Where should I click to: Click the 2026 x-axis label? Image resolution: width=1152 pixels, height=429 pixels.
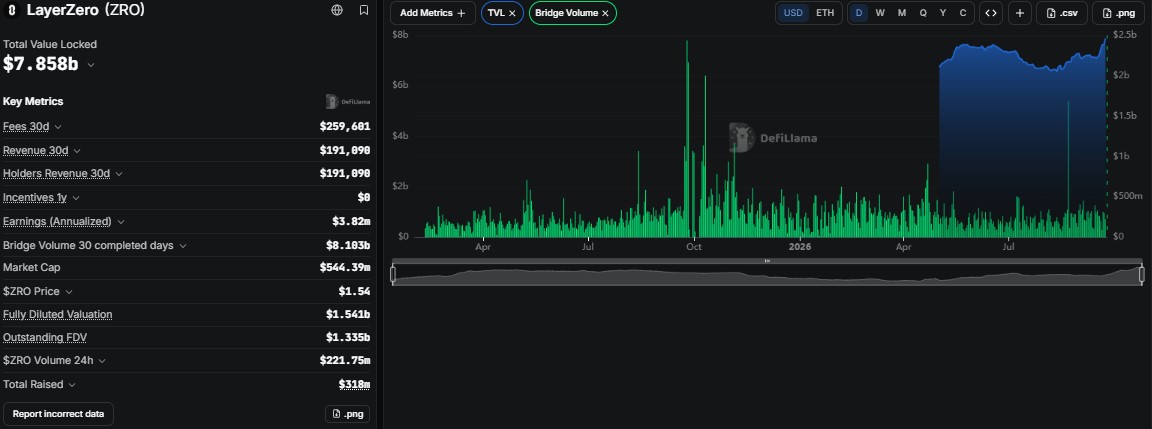pos(799,247)
